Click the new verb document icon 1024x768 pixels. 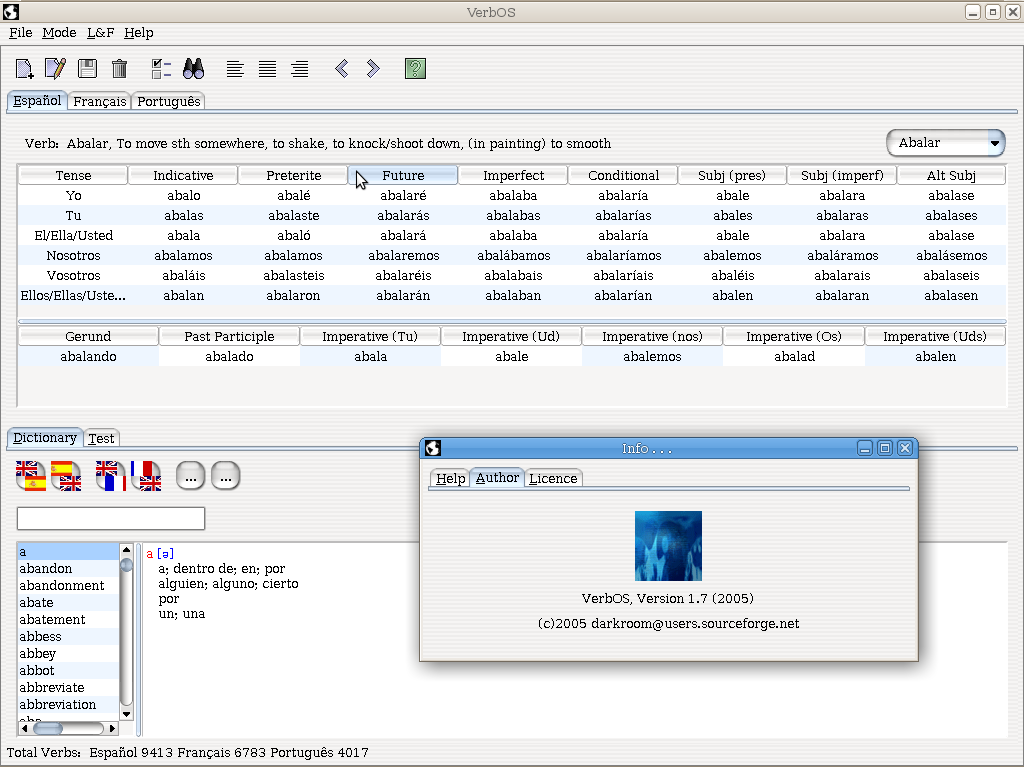pos(25,69)
